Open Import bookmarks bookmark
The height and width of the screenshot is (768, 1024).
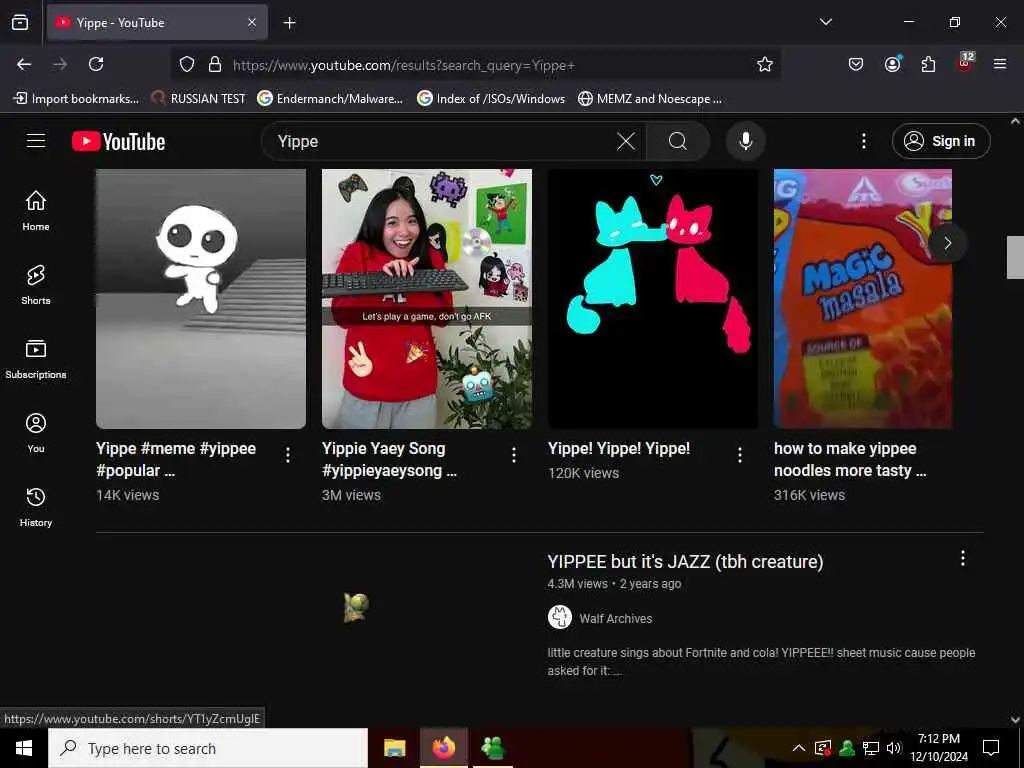coord(76,99)
